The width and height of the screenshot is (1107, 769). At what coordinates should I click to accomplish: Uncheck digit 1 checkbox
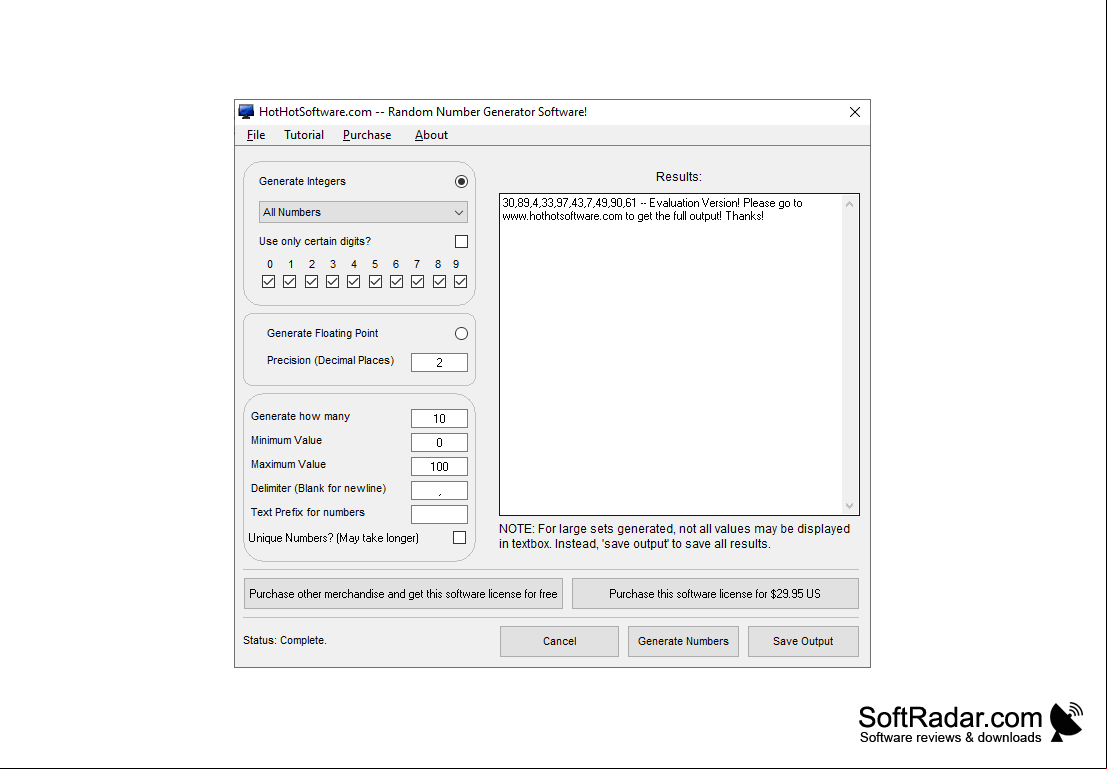point(289,282)
